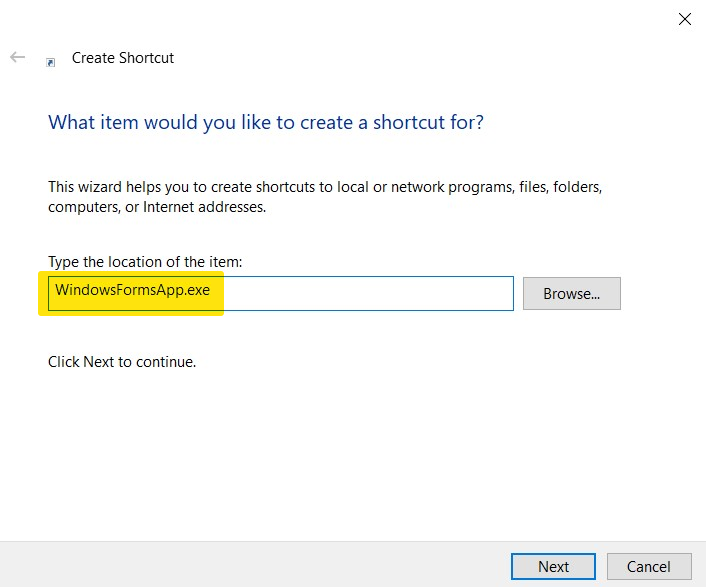Click the word 'shortcut' in the blue heading
Viewport: 706px width, 587px height.
409,122
